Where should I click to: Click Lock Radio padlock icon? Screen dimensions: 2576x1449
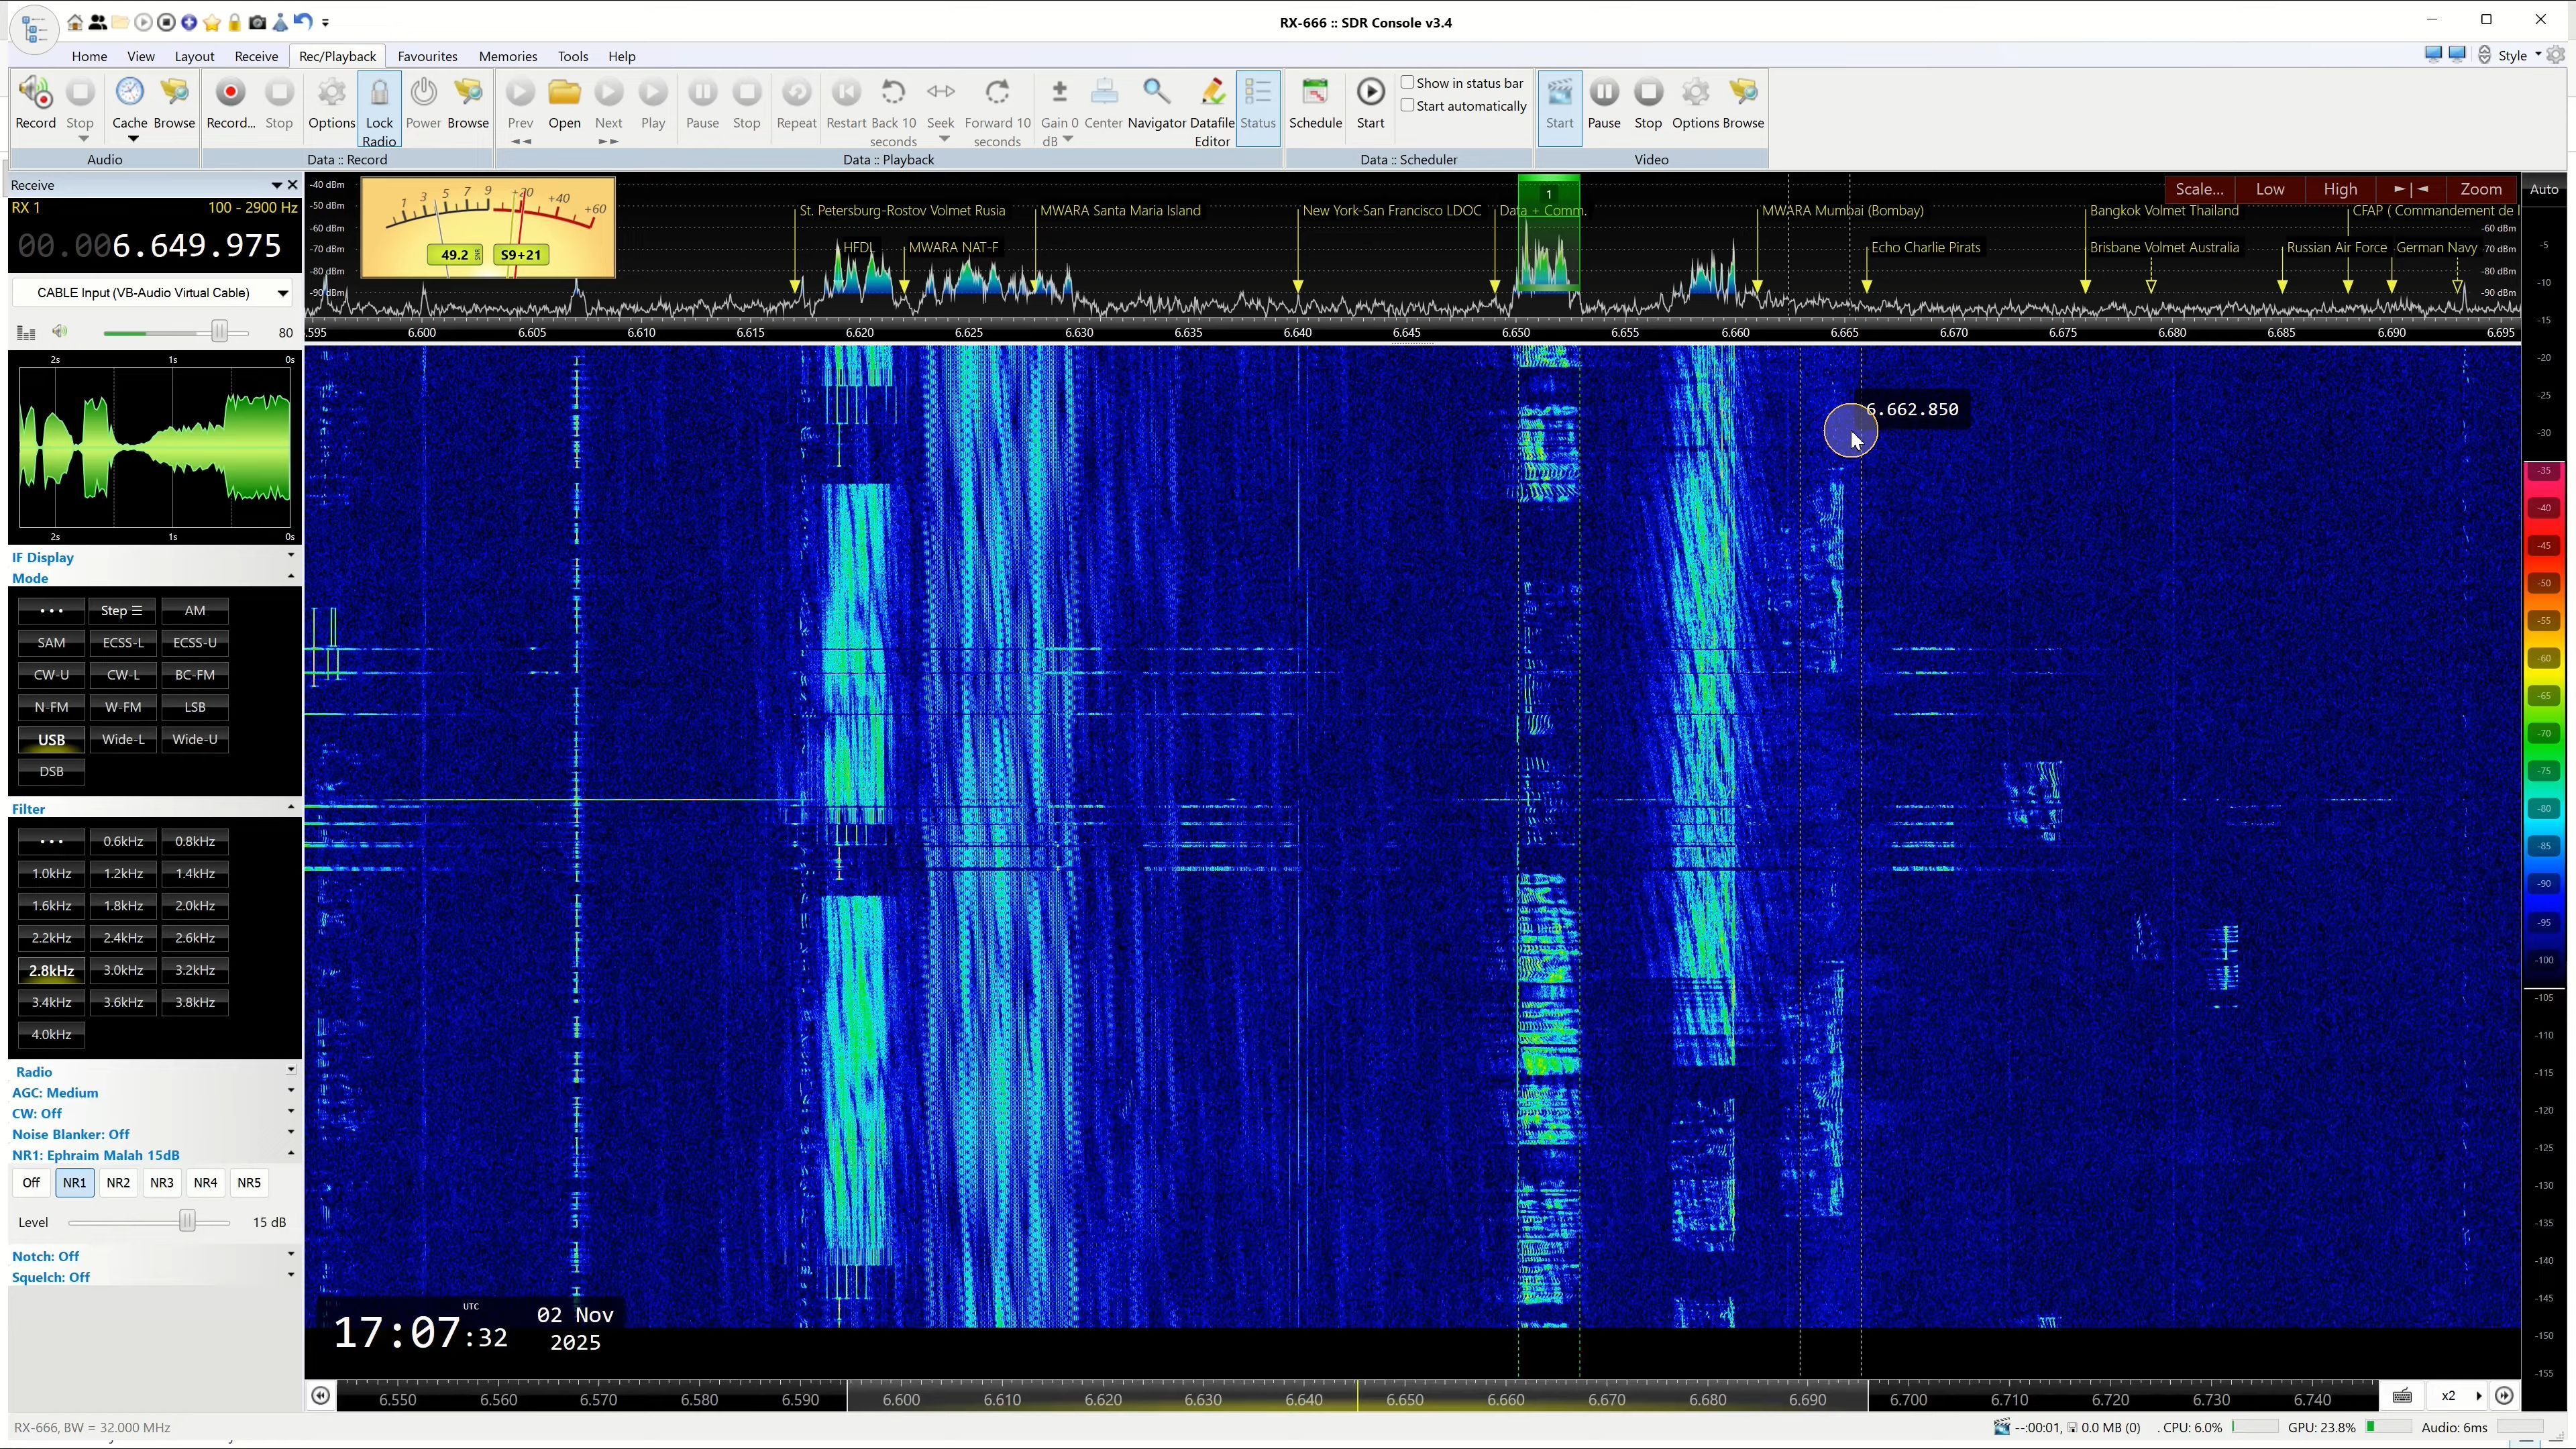379,94
